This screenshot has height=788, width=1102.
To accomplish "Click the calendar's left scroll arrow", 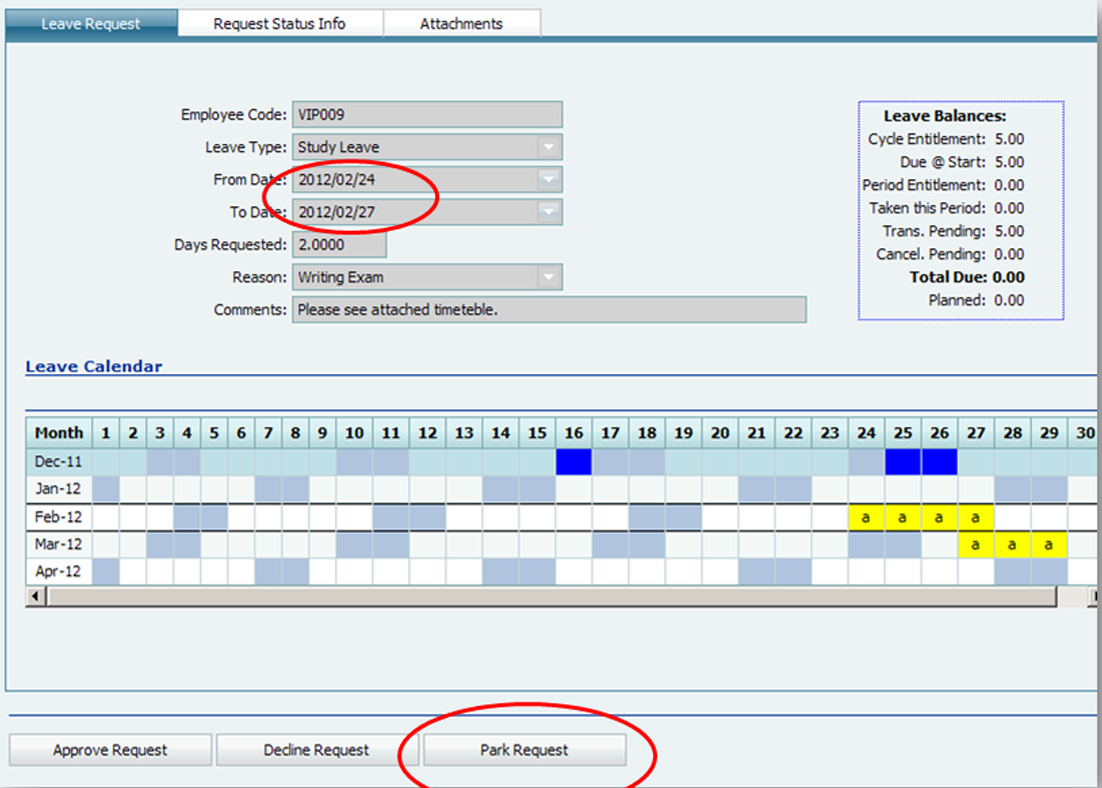I will click(x=36, y=596).
